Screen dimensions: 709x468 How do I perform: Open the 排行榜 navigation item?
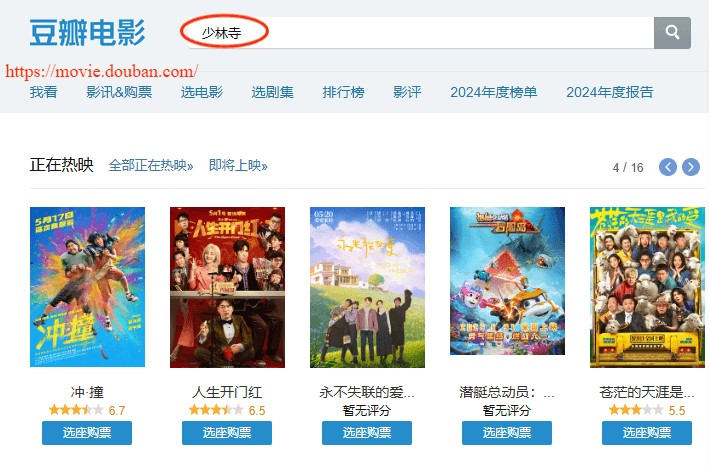pos(343,92)
